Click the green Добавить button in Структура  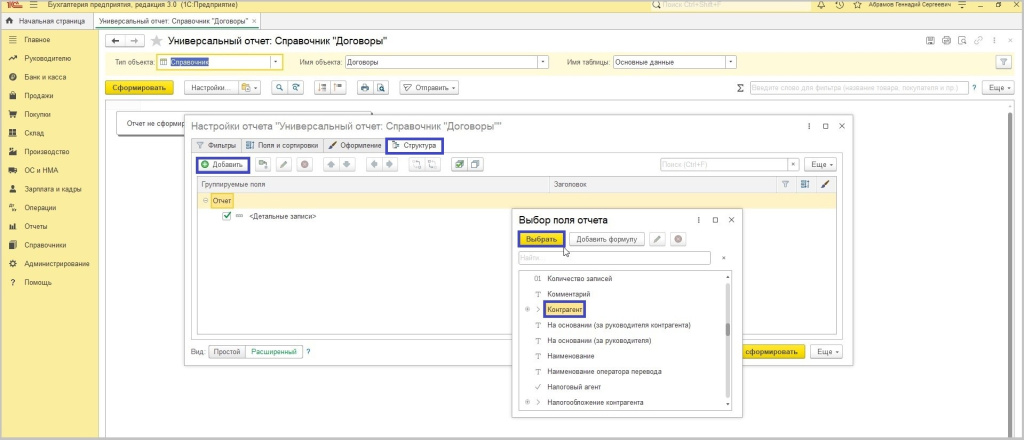[222, 164]
